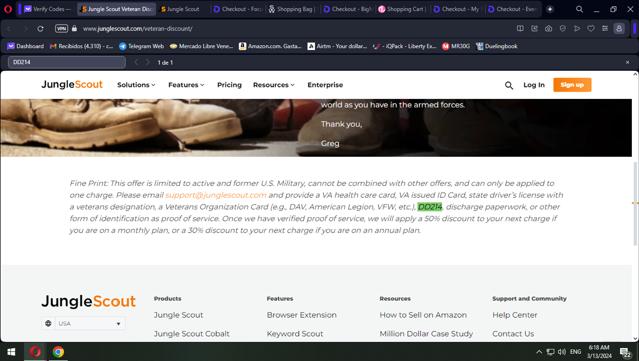This screenshot has height=361, width=639.
Task: Switch to the Verify Codes tab
Action: click(x=47, y=9)
